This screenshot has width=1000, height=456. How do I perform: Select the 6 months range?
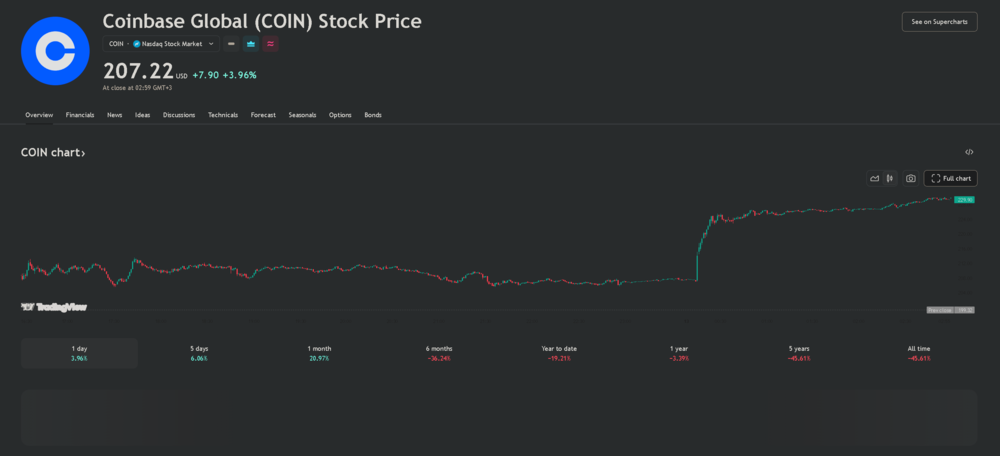(439, 353)
